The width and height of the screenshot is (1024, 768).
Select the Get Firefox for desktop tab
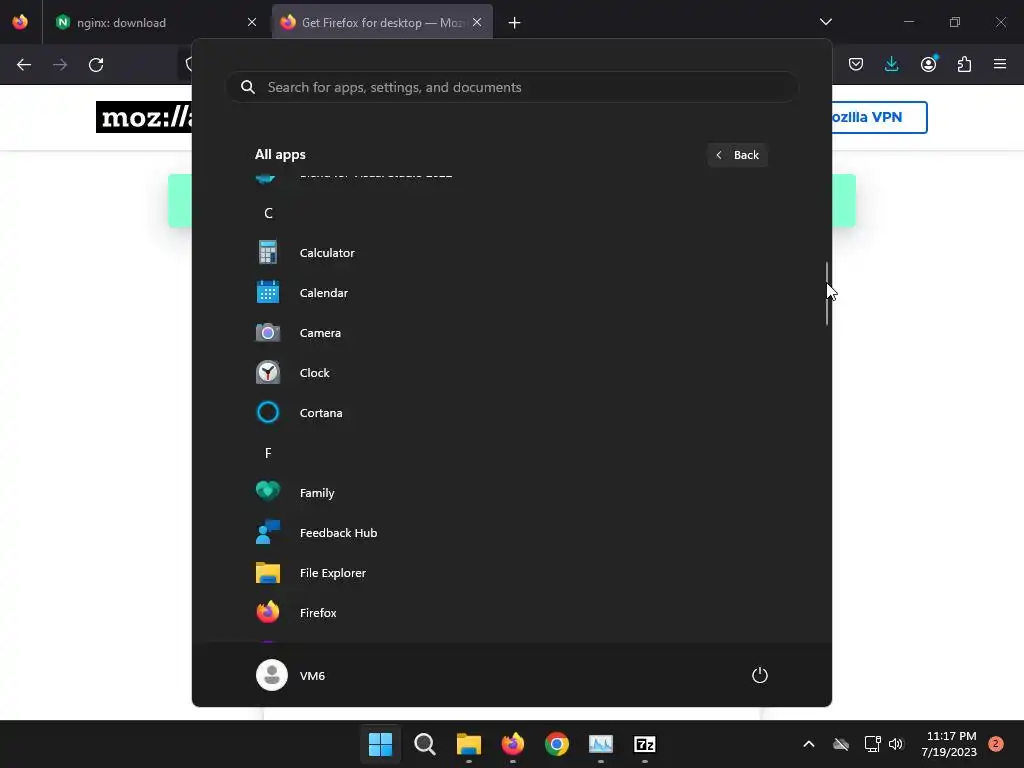[x=382, y=23]
